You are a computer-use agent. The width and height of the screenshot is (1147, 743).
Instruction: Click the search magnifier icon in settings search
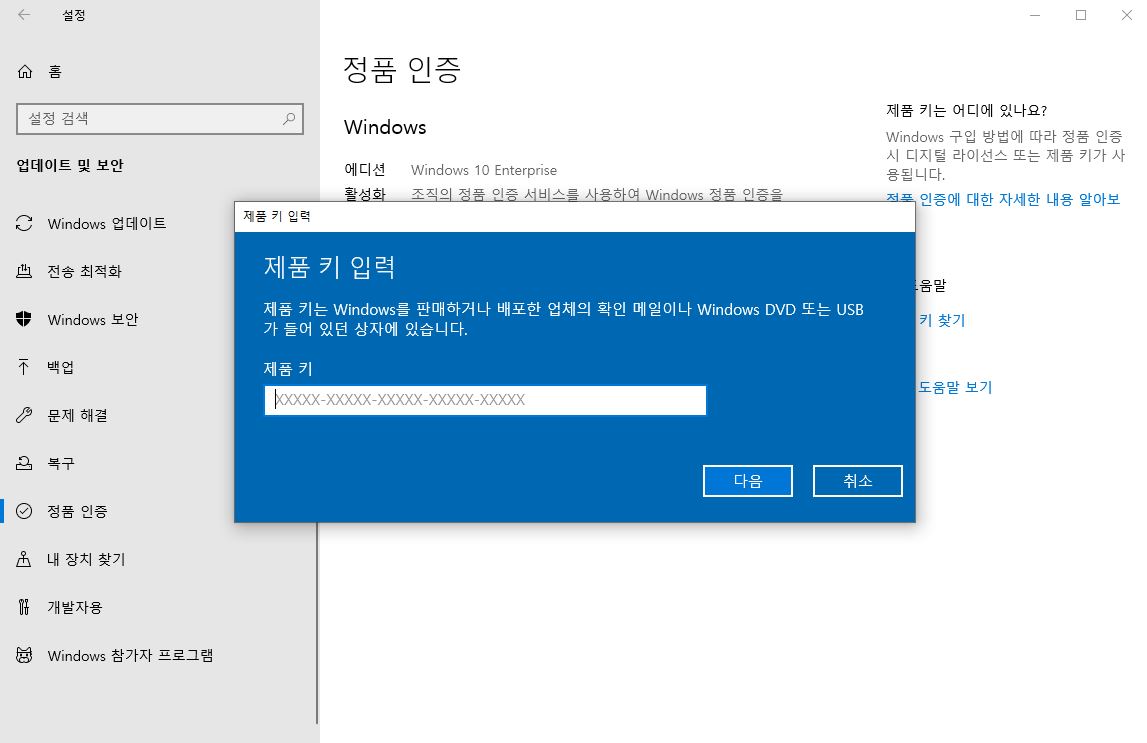tap(289, 118)
